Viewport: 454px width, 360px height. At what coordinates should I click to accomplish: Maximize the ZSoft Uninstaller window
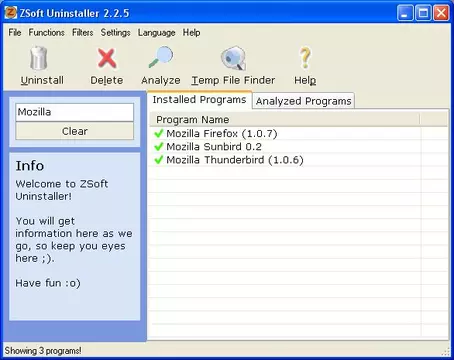coord(423,13)
